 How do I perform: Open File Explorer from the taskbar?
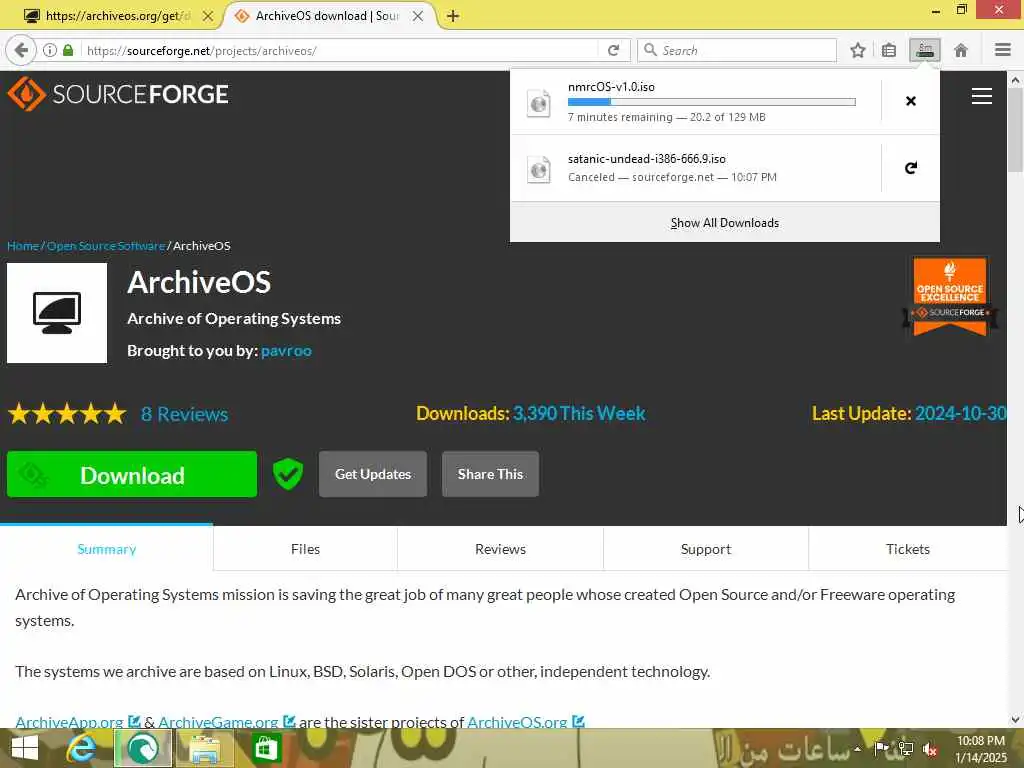tap(204, 748)
